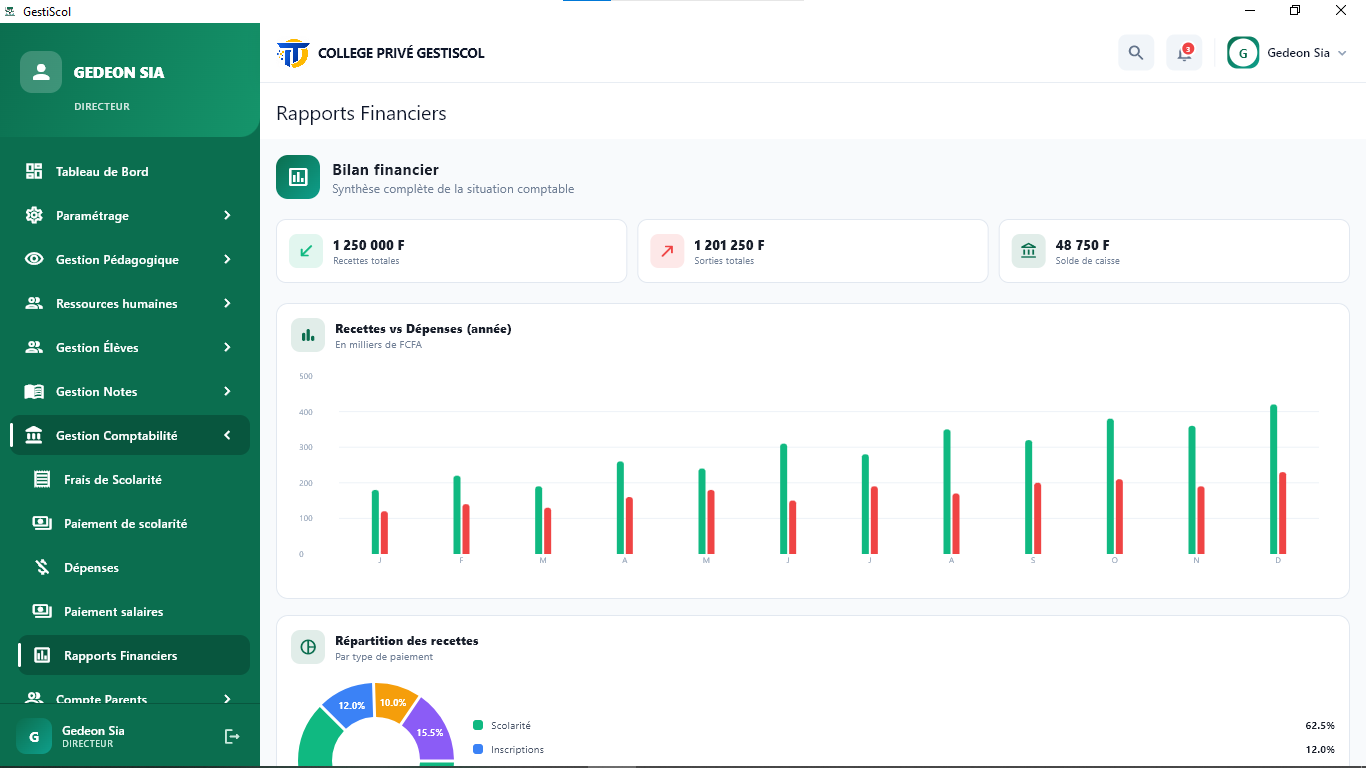
Task: Click the Inscriptions legend label
Action: pyautogui.click(x=518, y=749)
